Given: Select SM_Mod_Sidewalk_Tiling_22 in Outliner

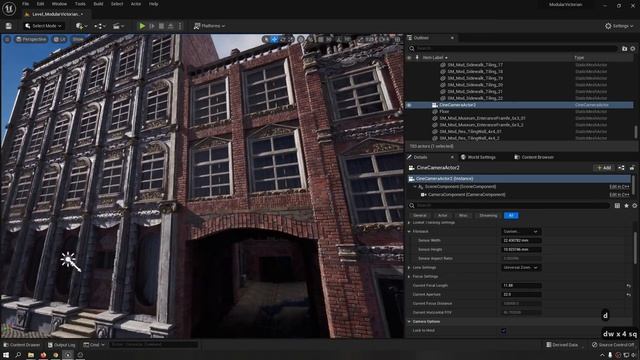Looking at the screenshot, I should pos(475,98).
